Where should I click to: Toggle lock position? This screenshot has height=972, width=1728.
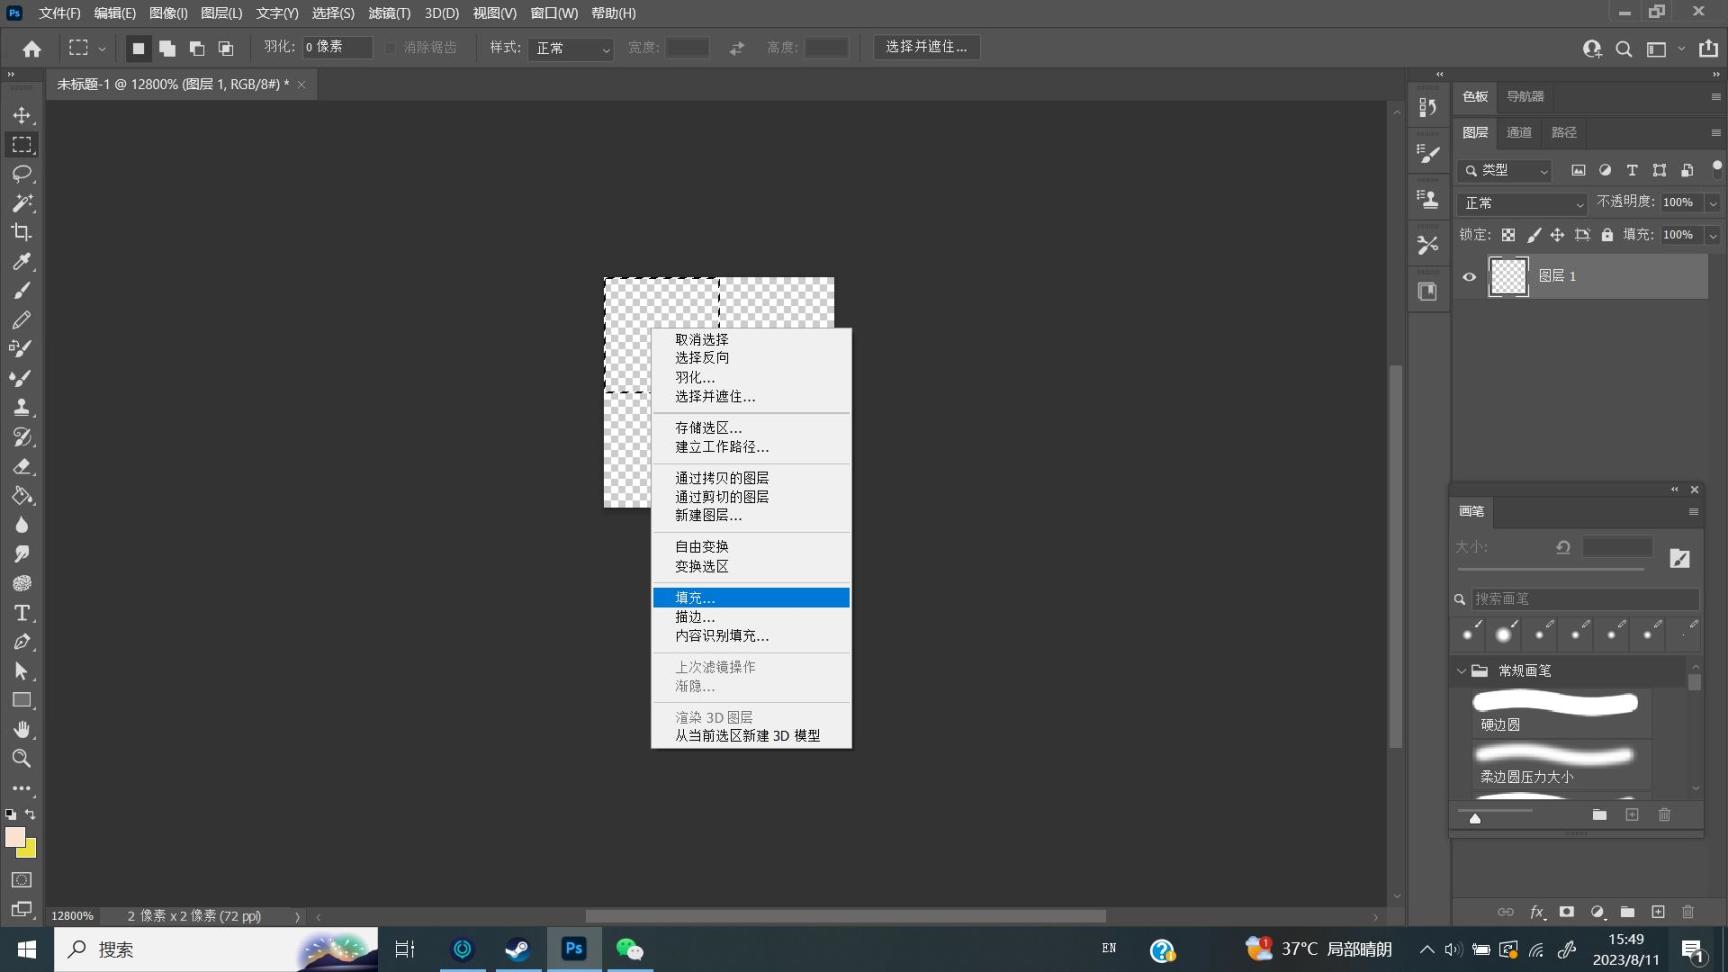[1557, 235]
